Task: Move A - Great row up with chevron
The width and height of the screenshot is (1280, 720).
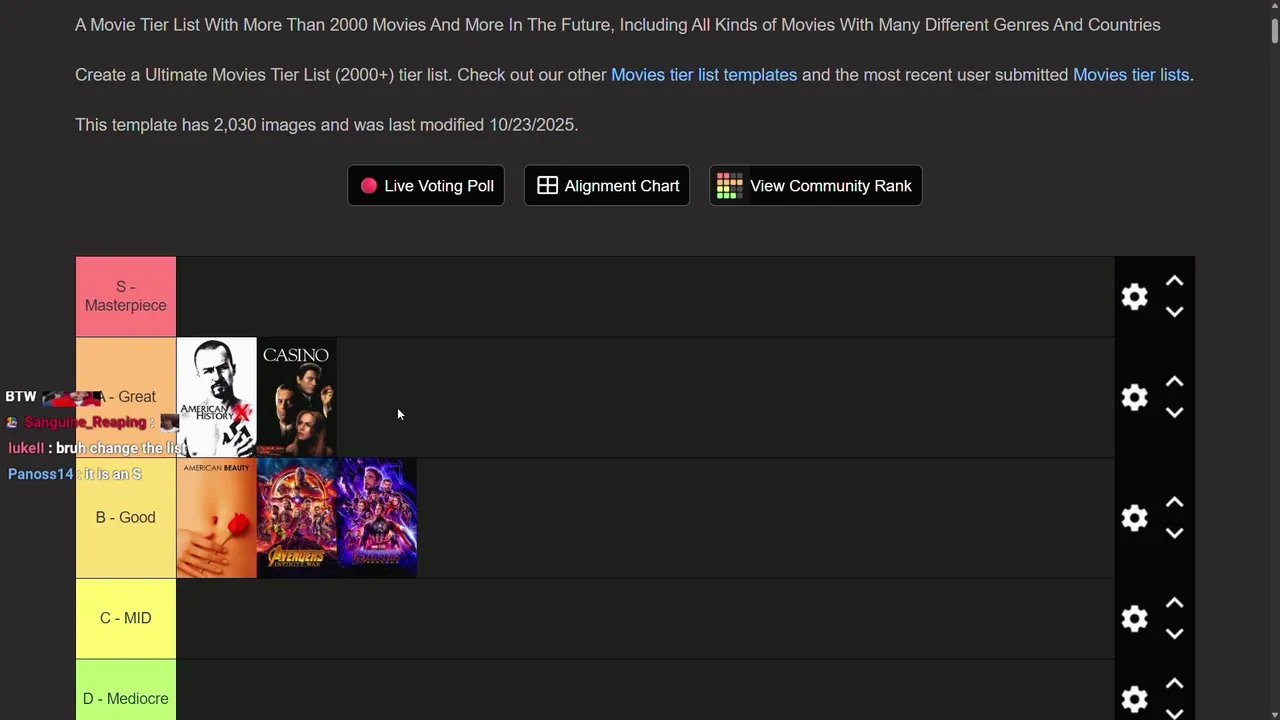Action: tap(1175, 382)
